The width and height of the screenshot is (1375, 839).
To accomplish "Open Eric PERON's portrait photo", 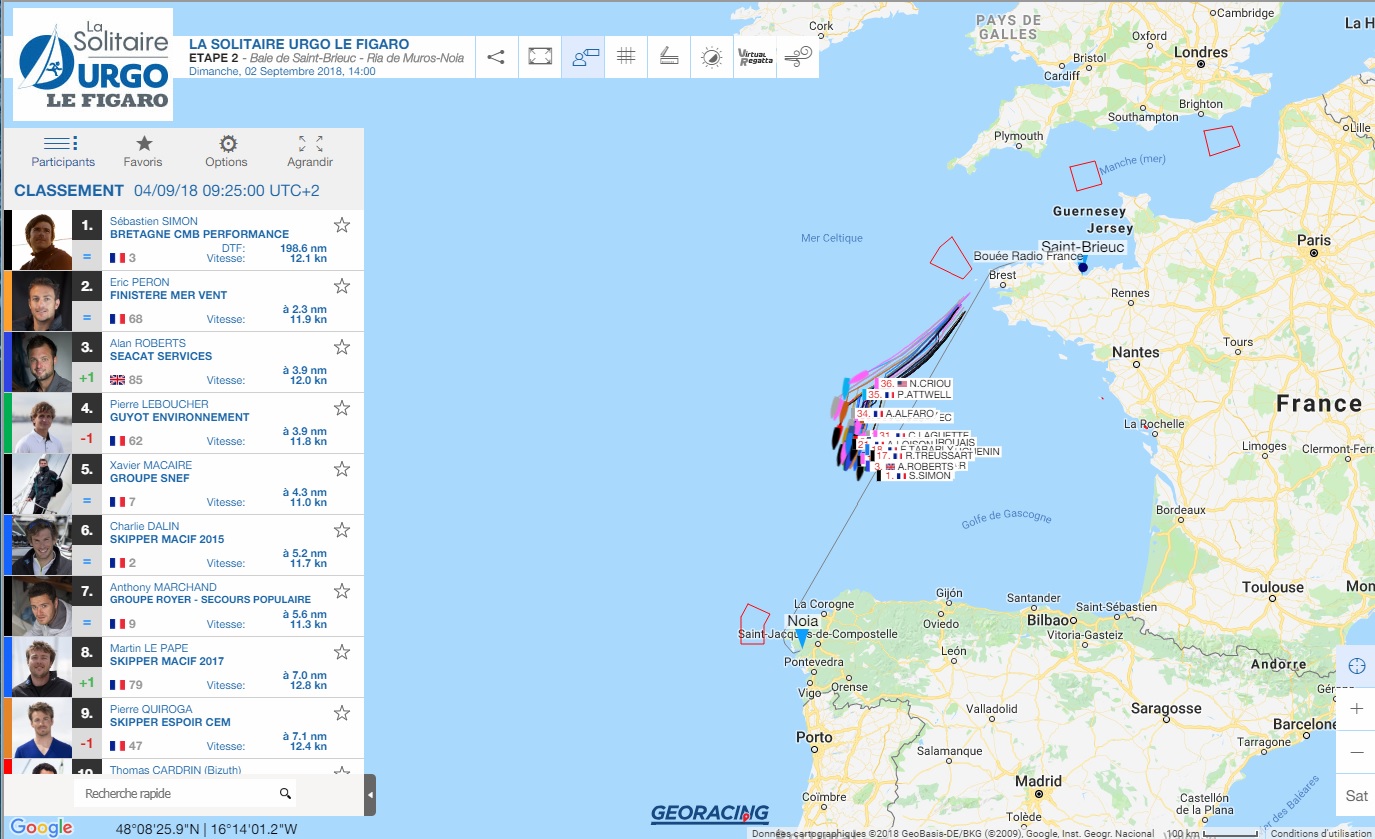I will (x=42, y=301).
